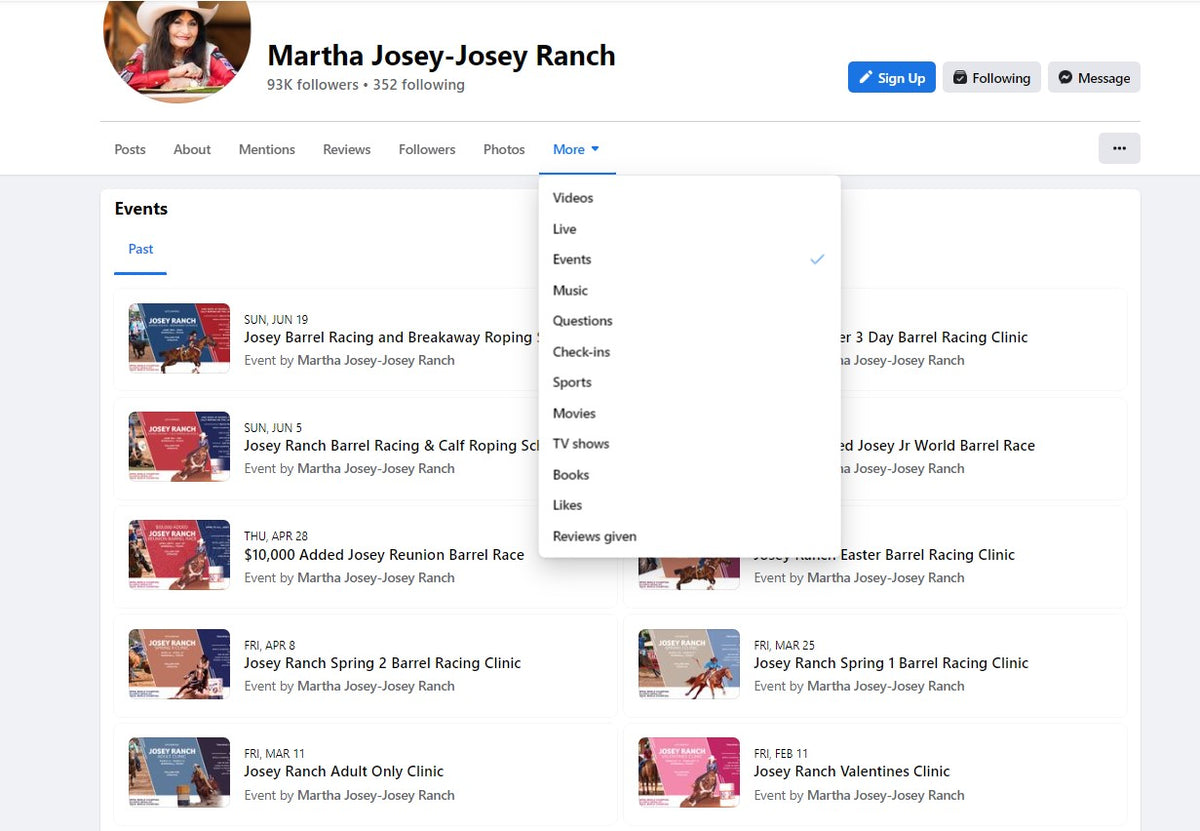Switch to the About tab

pos(192,149)
